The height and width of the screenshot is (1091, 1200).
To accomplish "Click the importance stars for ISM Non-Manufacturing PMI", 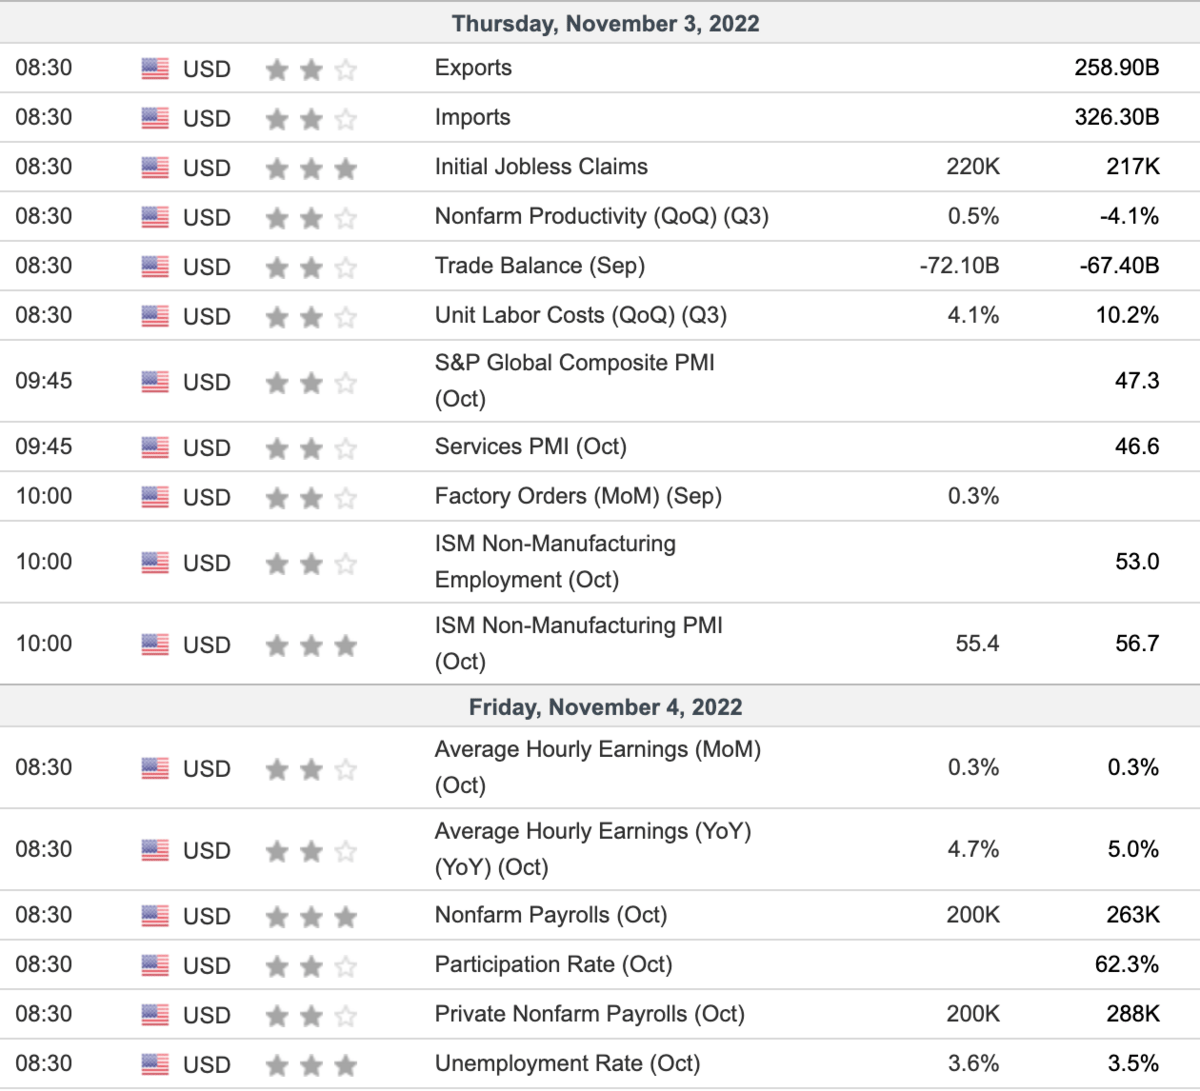I will [311, 646].
